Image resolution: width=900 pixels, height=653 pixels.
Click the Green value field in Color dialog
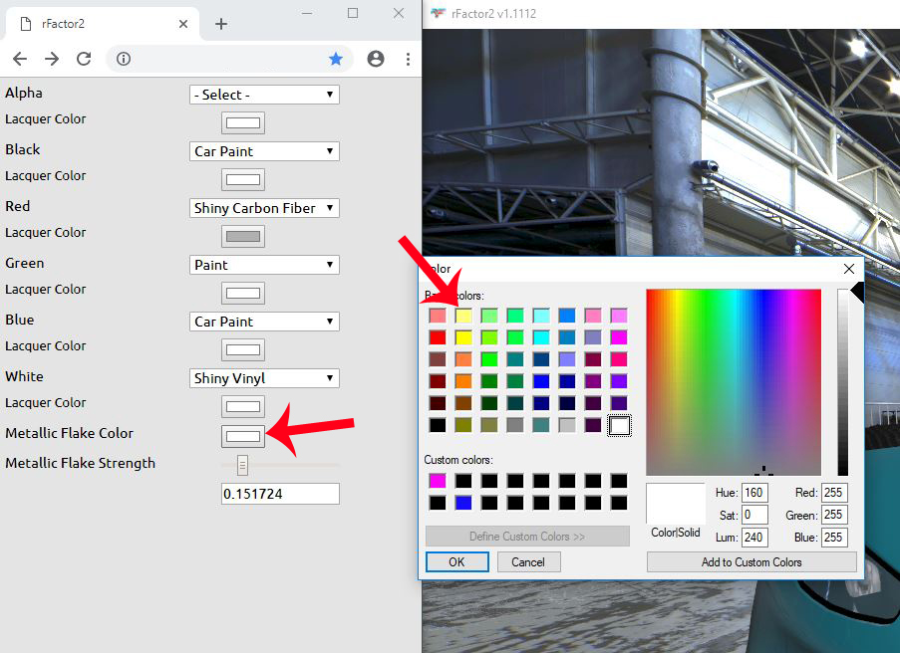click(834, 515)
